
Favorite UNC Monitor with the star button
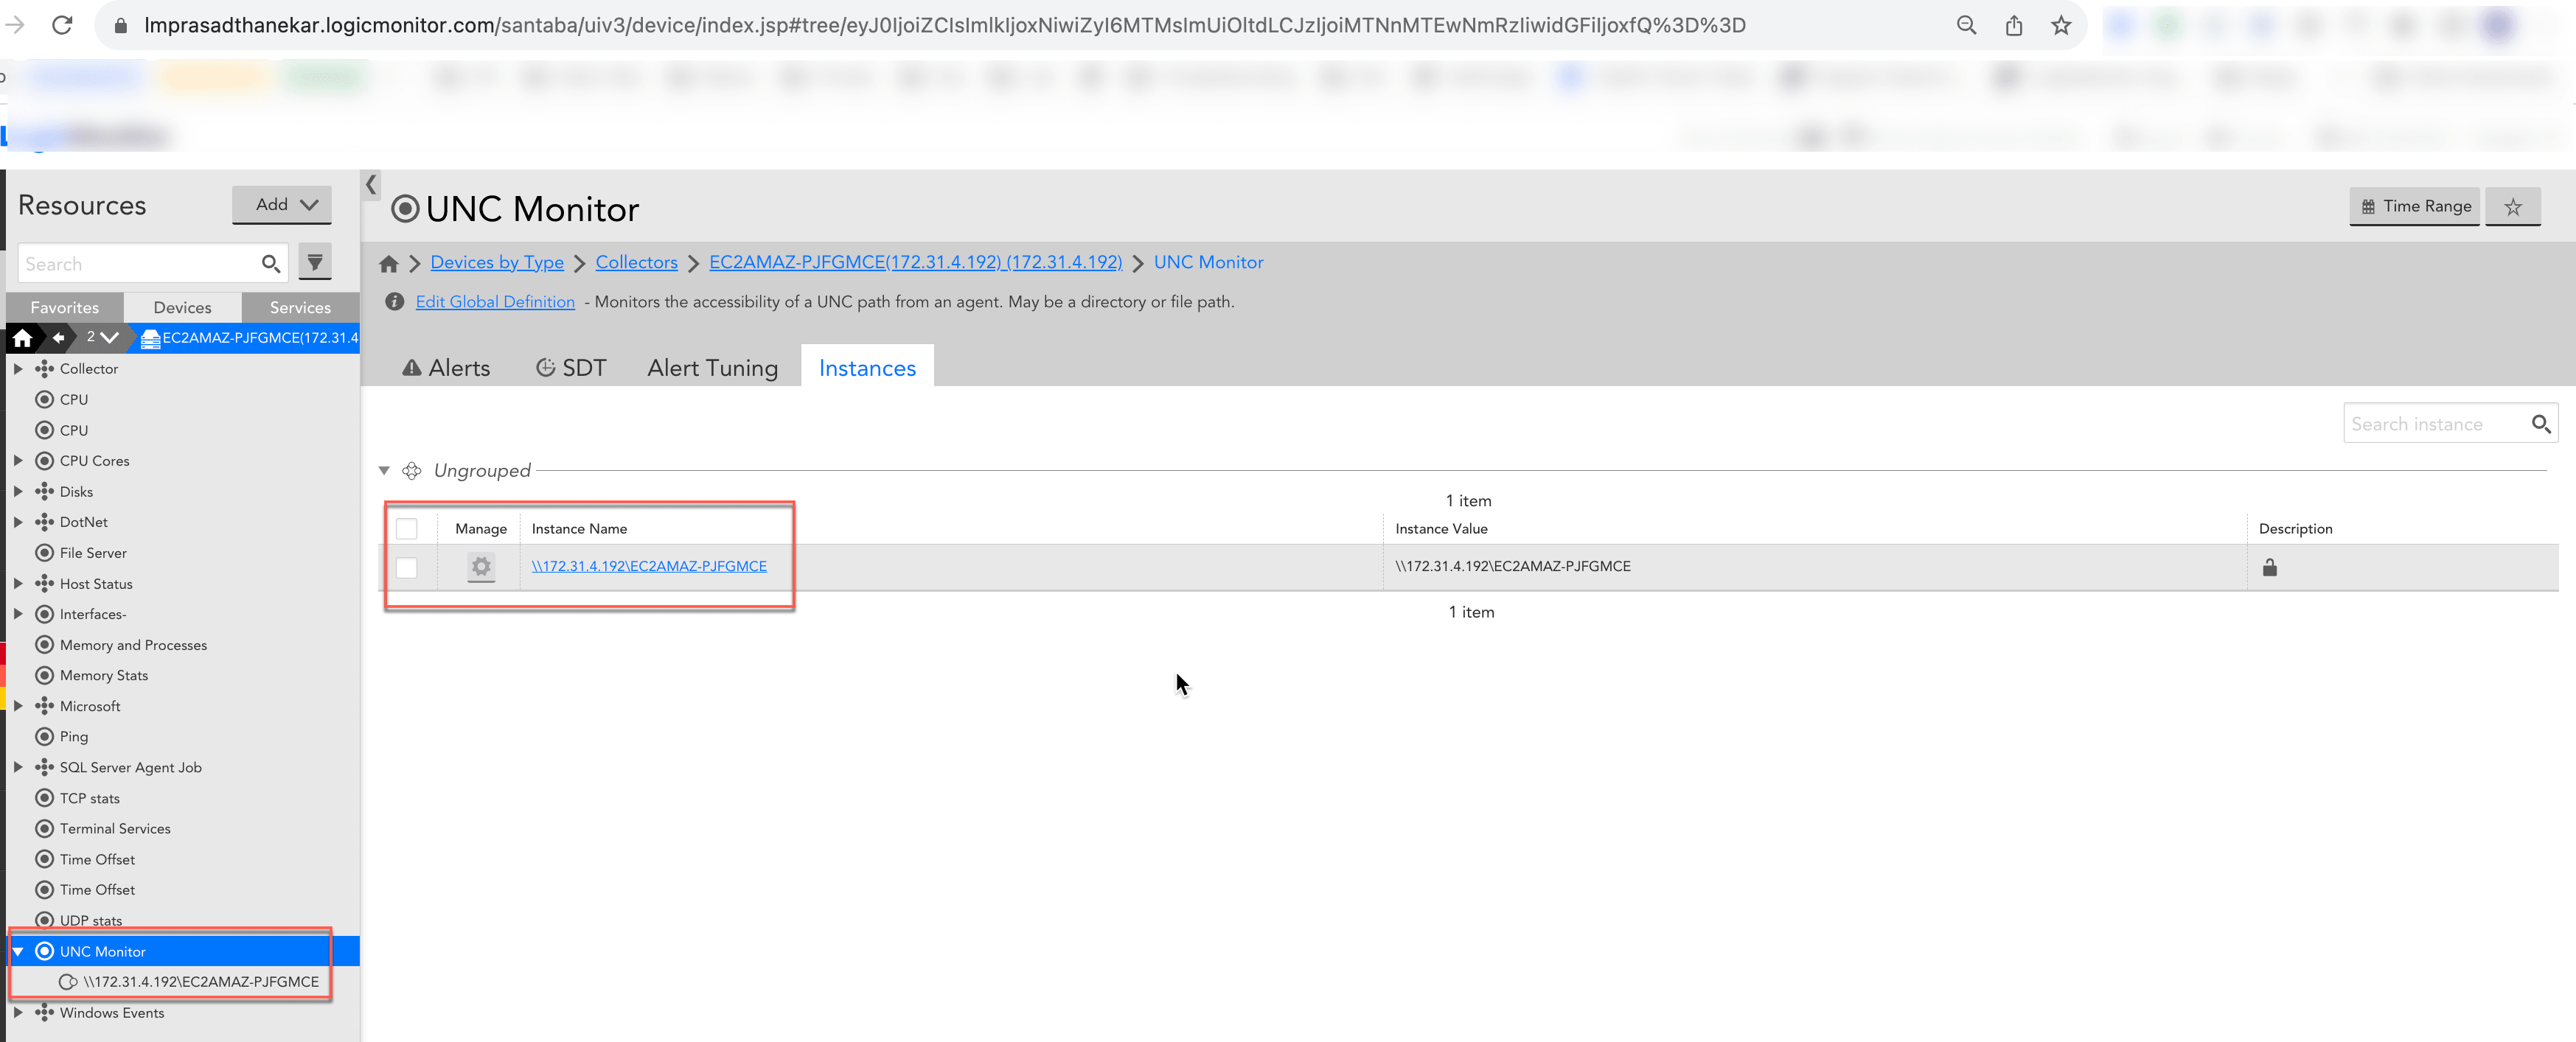[2513, 207]
